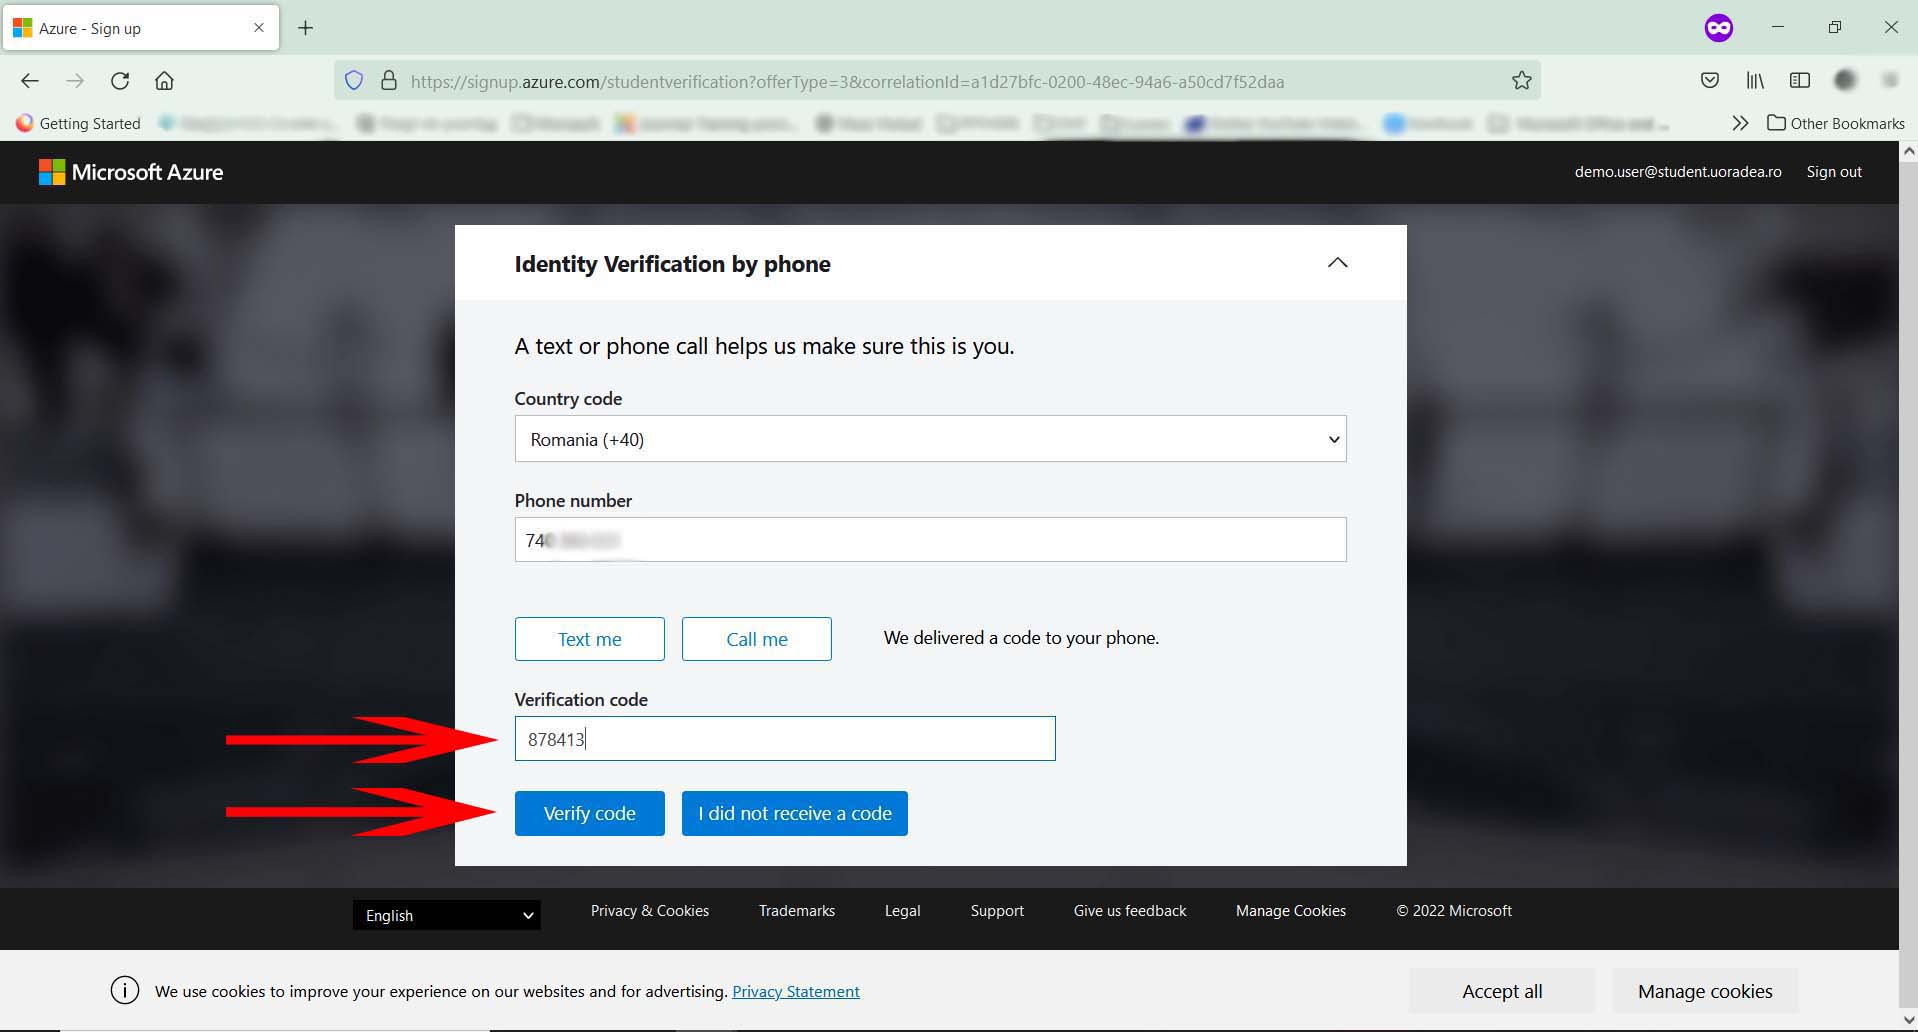1918x1032 pixels.
Task: Go back with the browser back arrow
Action: pos(30,81)
